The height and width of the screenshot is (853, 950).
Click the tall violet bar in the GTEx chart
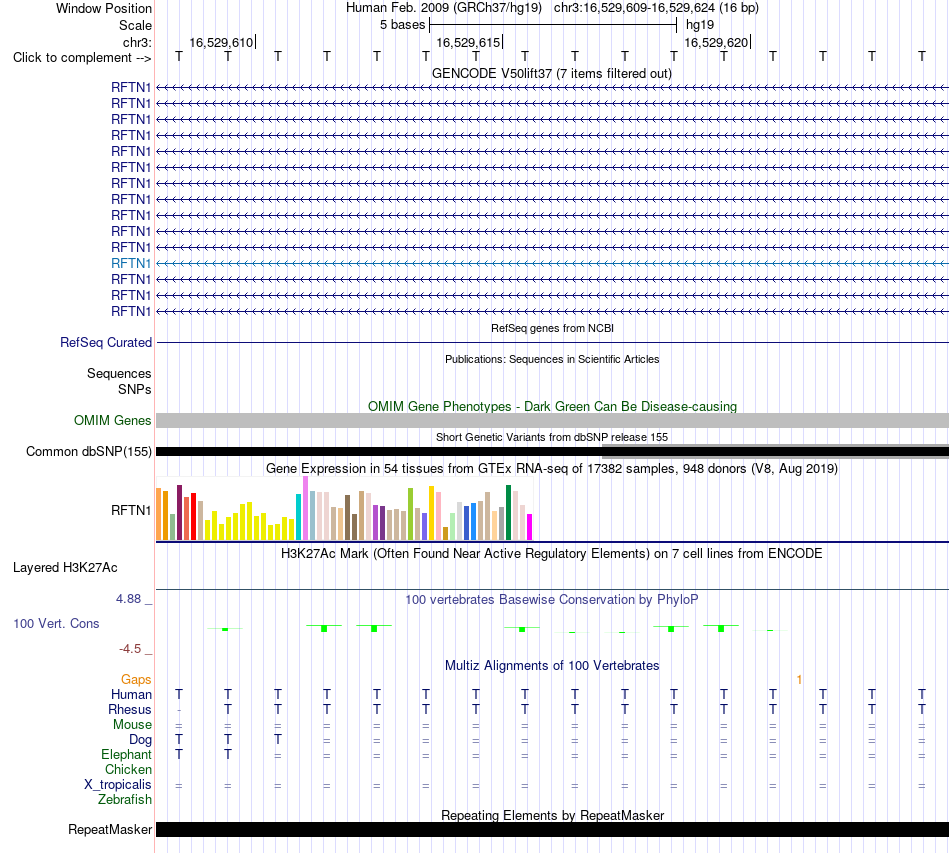pyautogui.click(x=305, y=508)
